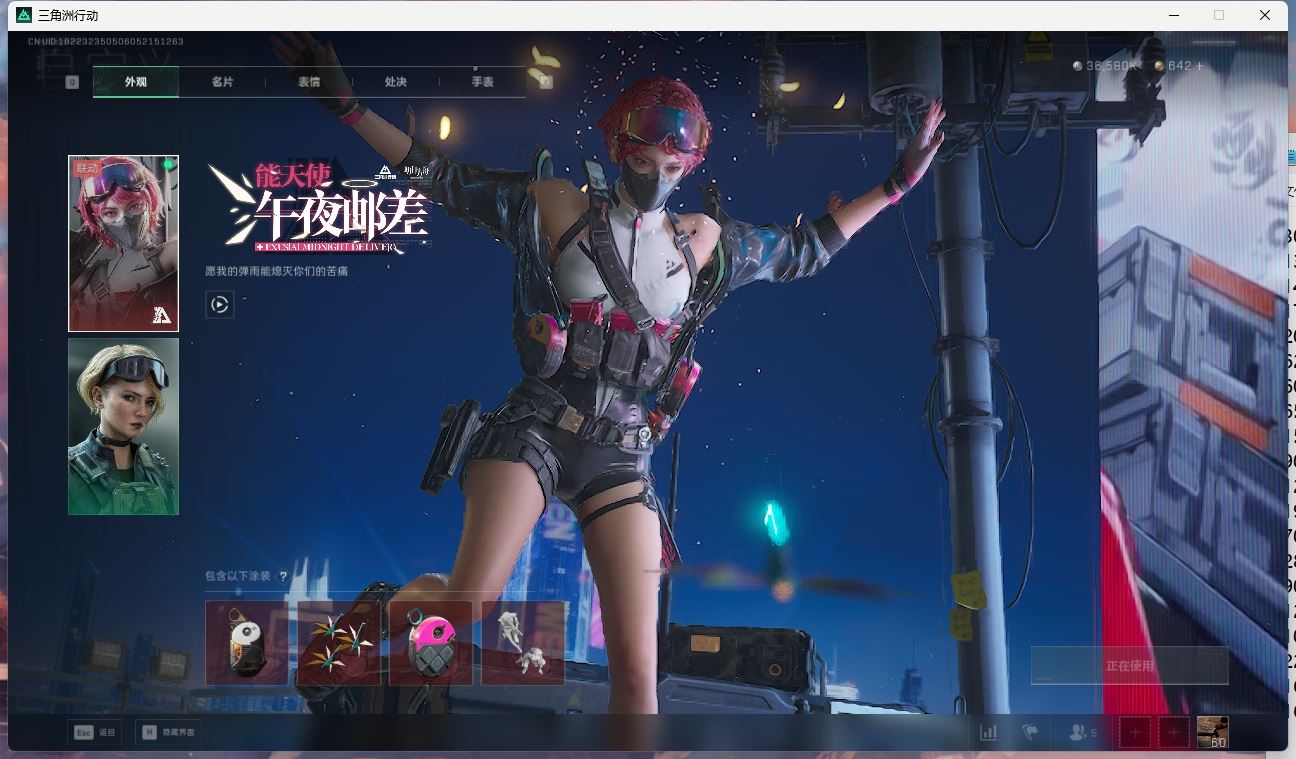Screen dimensions: 1296x759
Task: Click the 正在使用 button
Action: tap(1129, 665)
